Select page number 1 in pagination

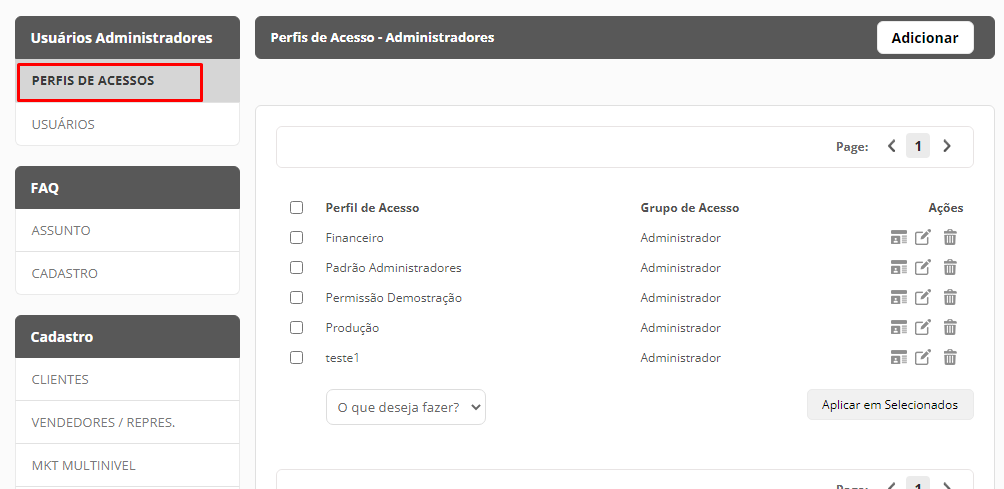(x=918, y=147)
